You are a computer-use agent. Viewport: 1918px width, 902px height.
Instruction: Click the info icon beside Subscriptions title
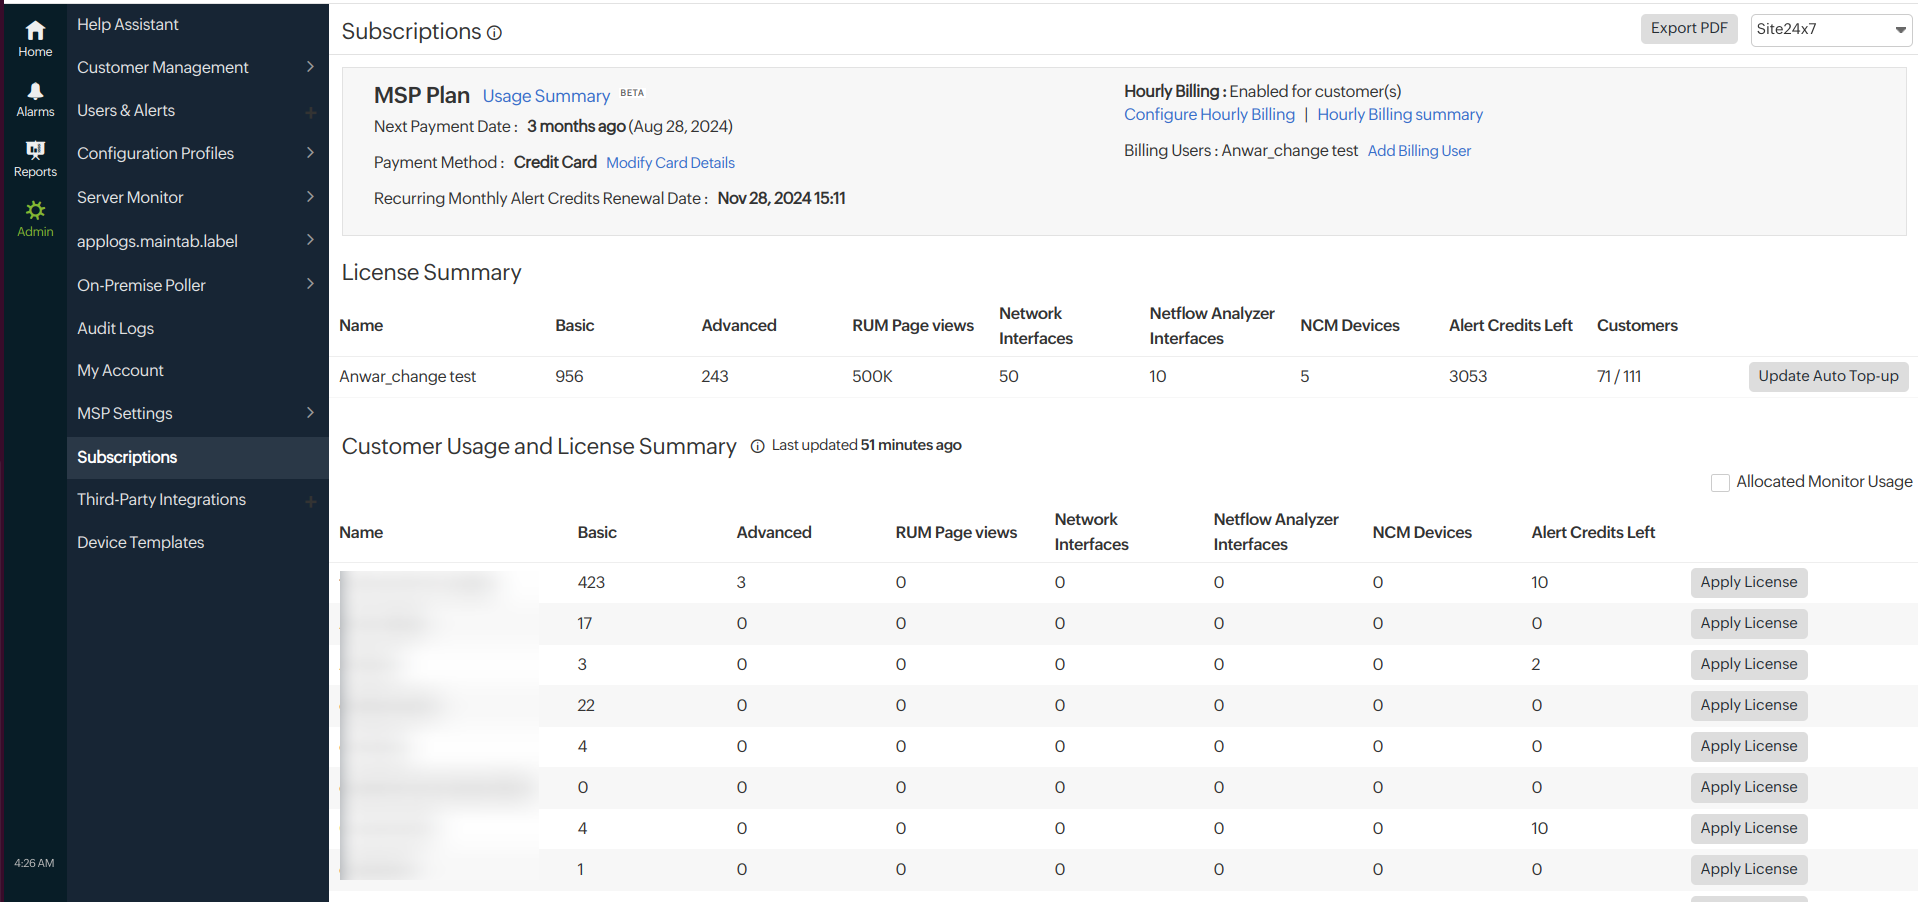[494, 33]
